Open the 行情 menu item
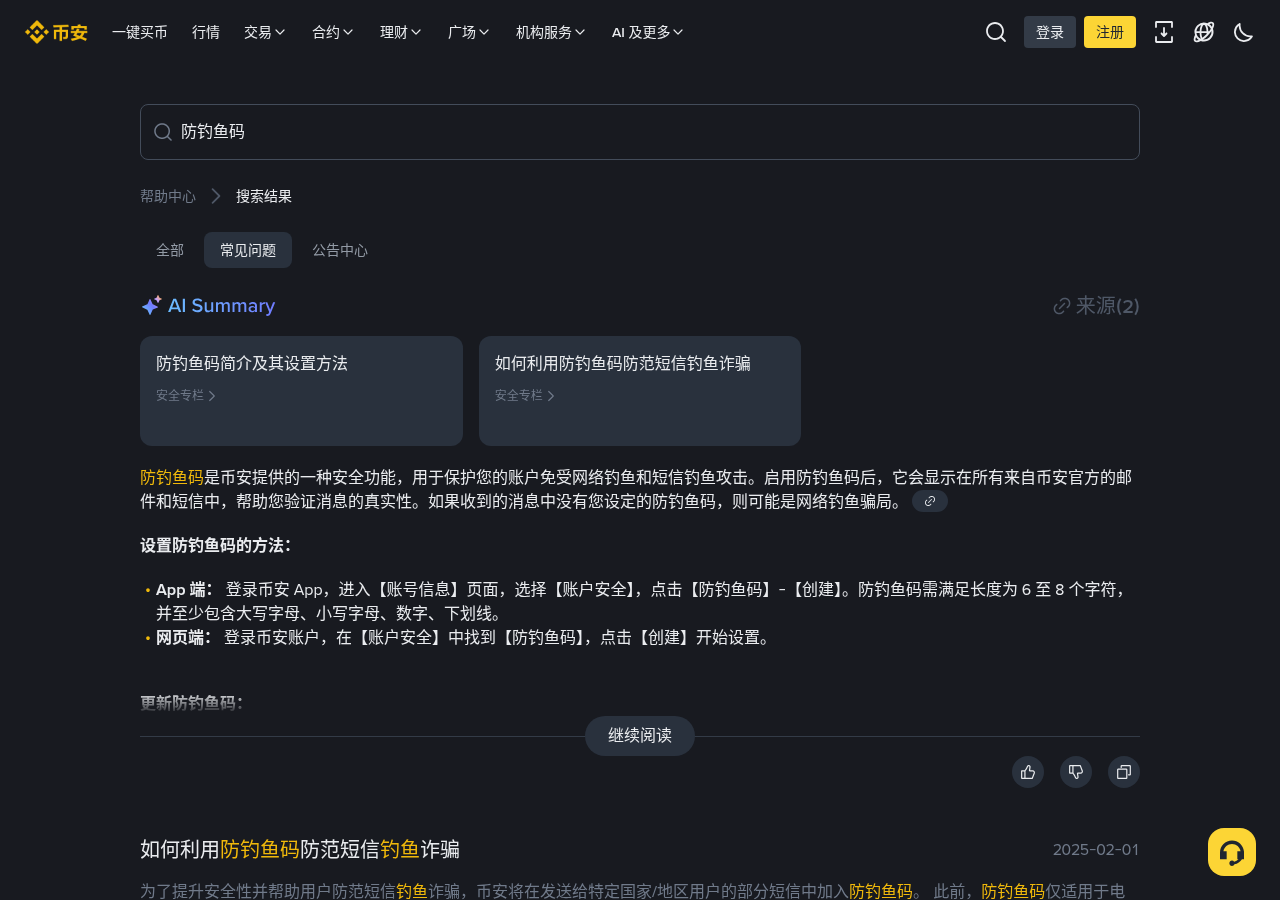Image resolution: width=1280 pixels, height=900 pixels. pos(206,32)
